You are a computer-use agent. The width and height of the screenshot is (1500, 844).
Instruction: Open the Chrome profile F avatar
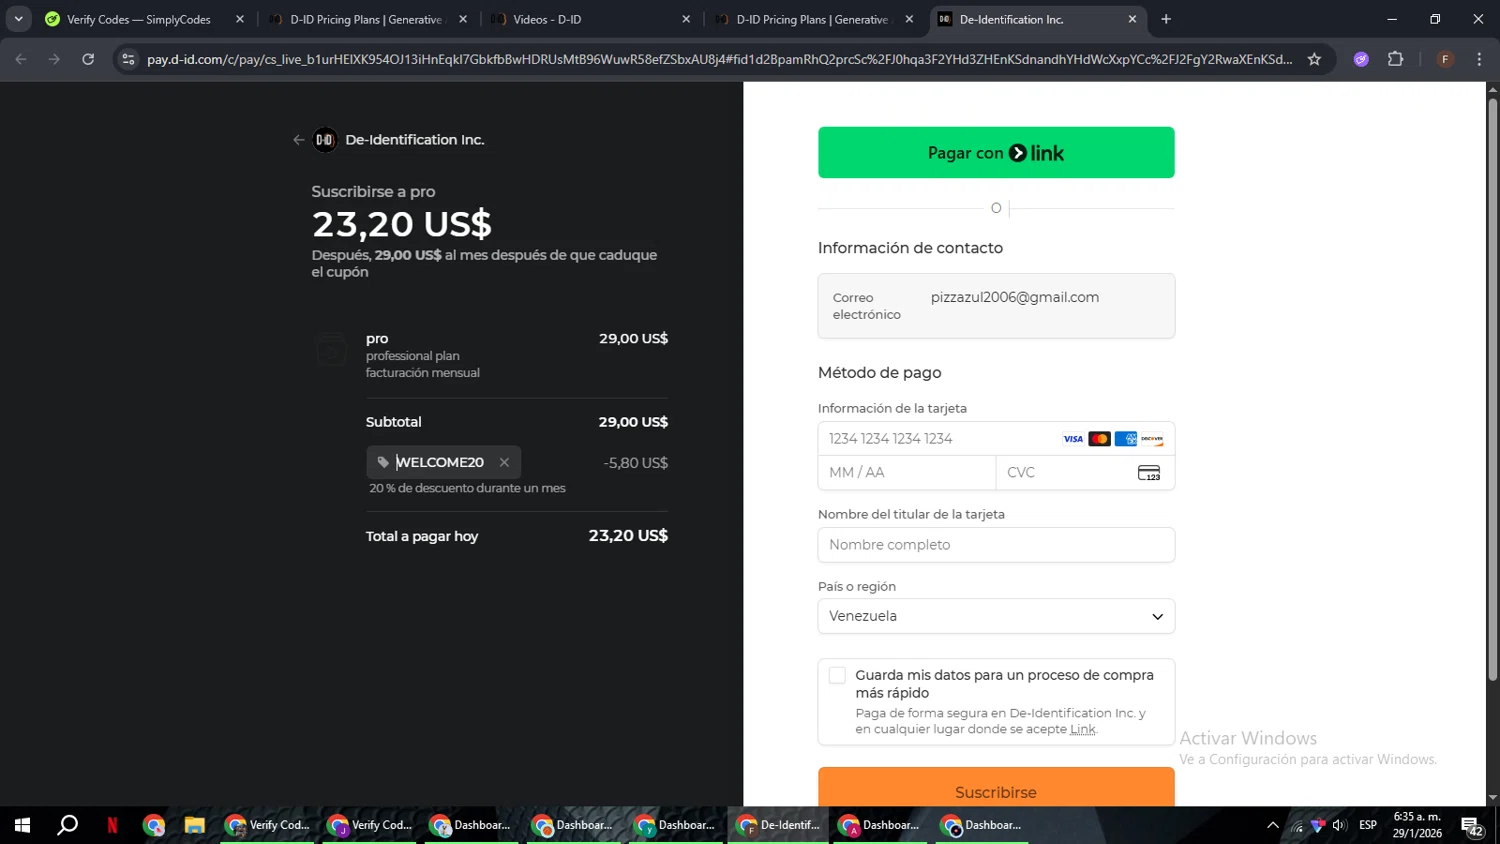point(1445,59)
